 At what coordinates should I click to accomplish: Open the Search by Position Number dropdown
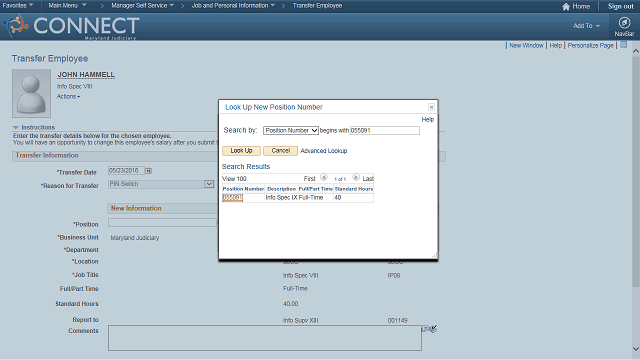tap(291, 131)
